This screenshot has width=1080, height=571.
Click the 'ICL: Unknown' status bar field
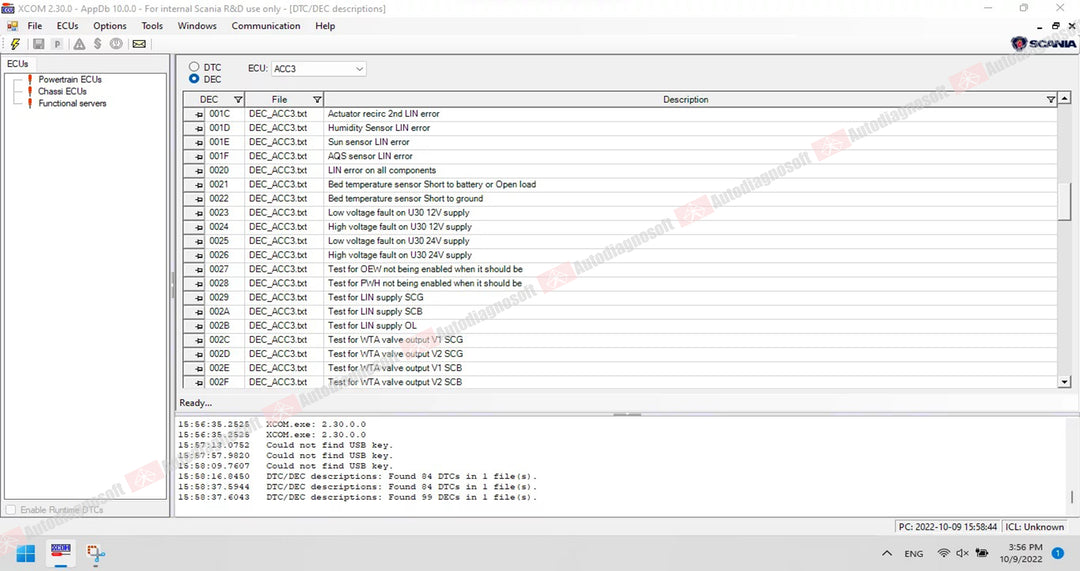[x=1035, y=527]
